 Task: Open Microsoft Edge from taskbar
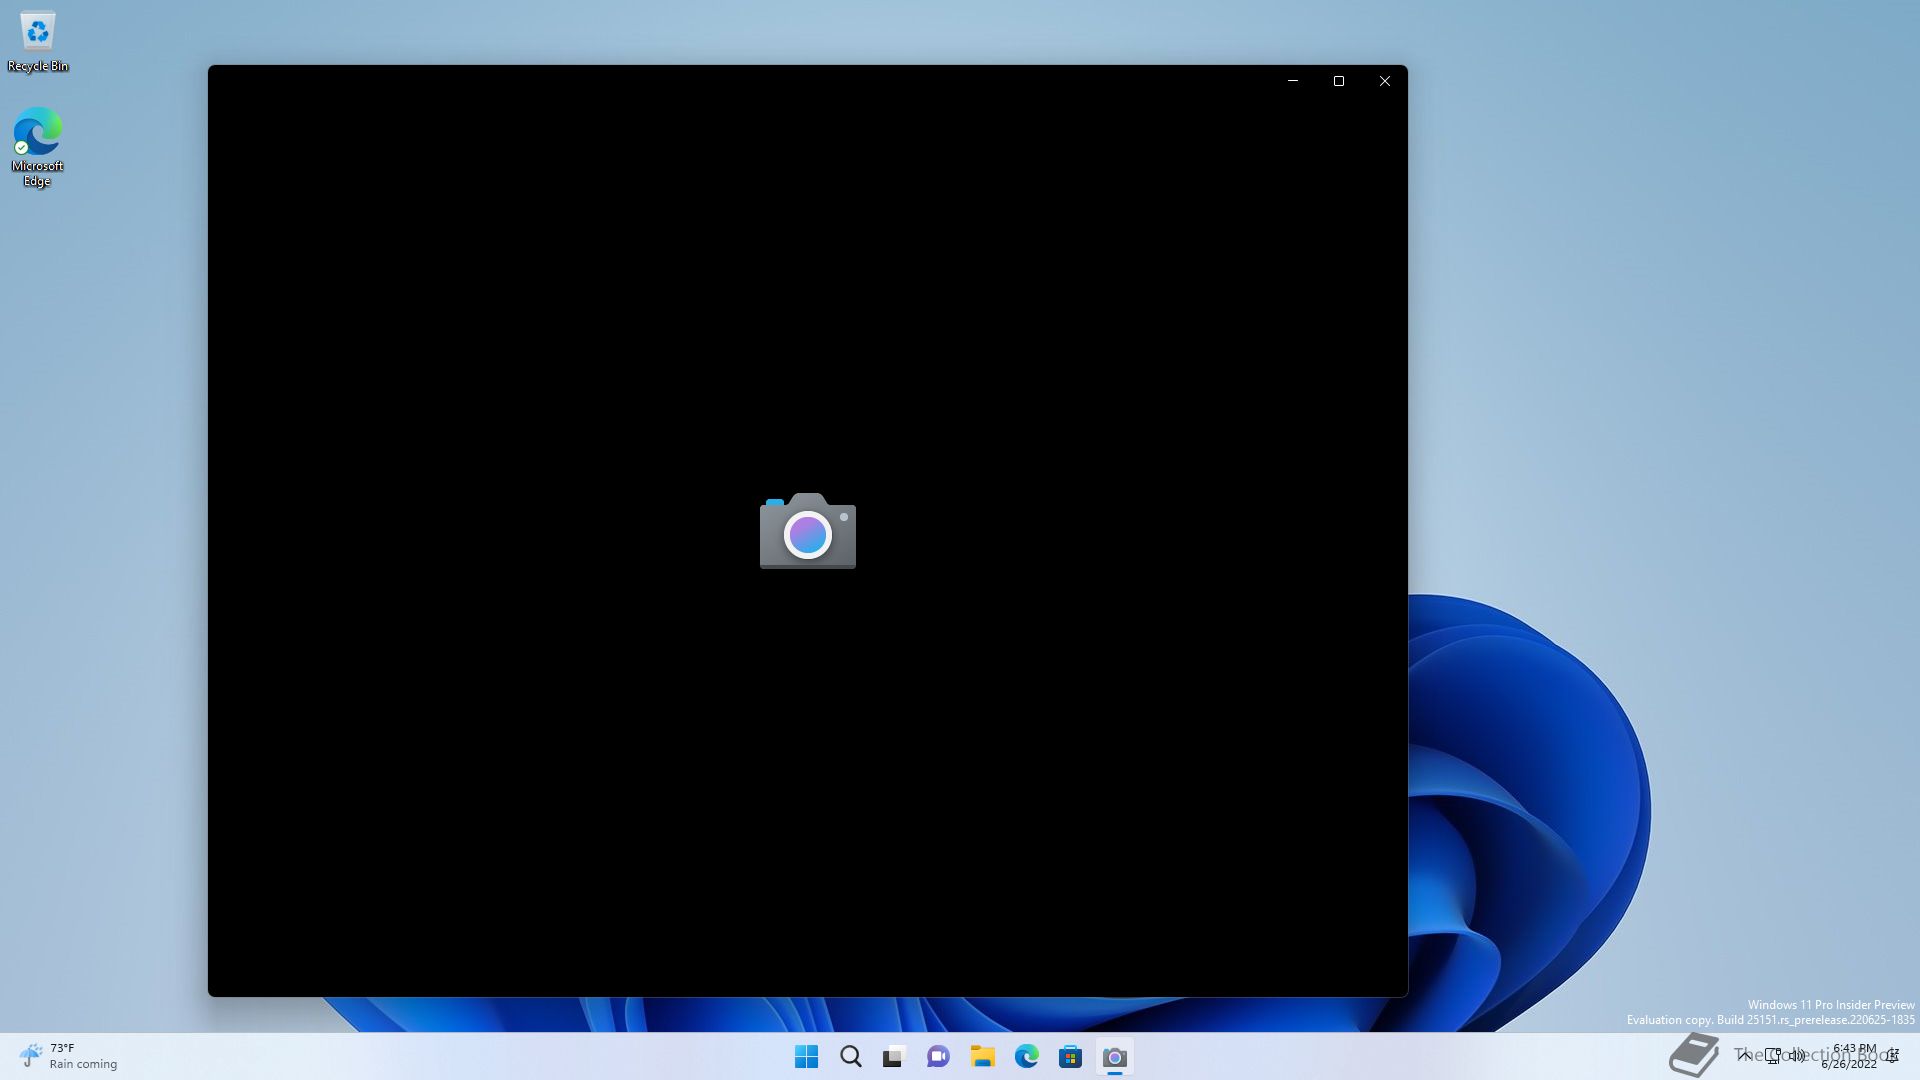(1026, 1057)
